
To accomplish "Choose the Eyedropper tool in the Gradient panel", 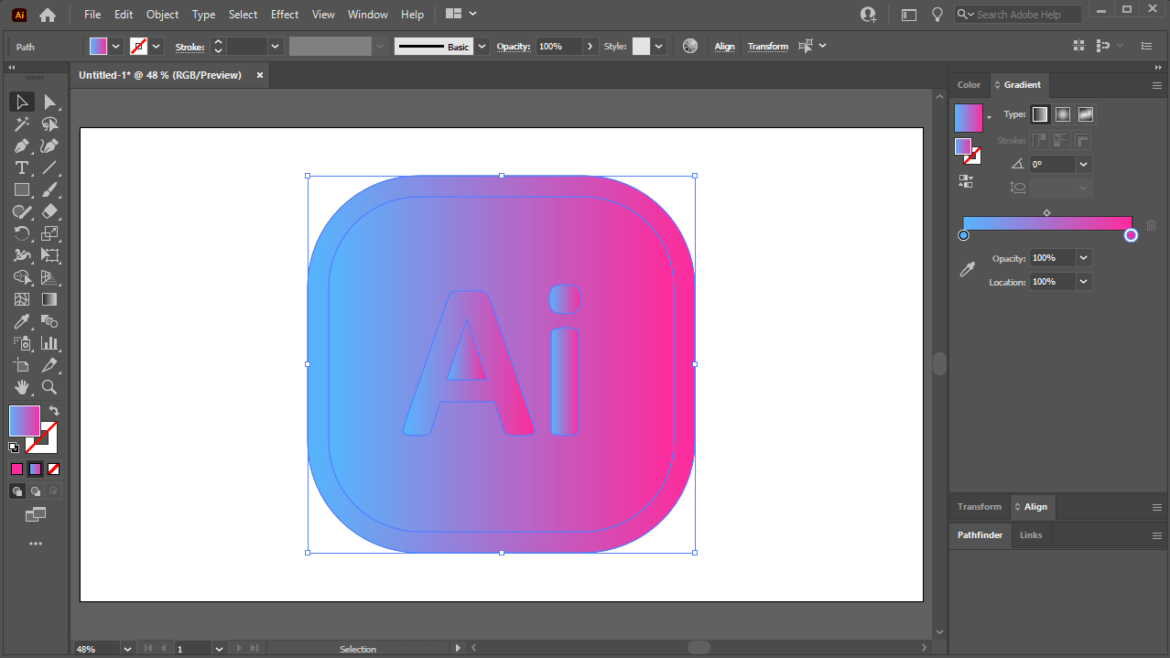I will click(x=967, y=269).
